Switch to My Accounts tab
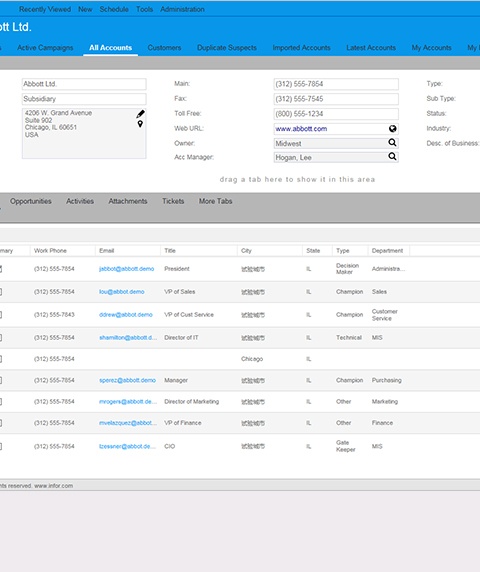Image resolution: width=480 pixels, height=572 pixels. pyautogui.click(x=431, y=48)
